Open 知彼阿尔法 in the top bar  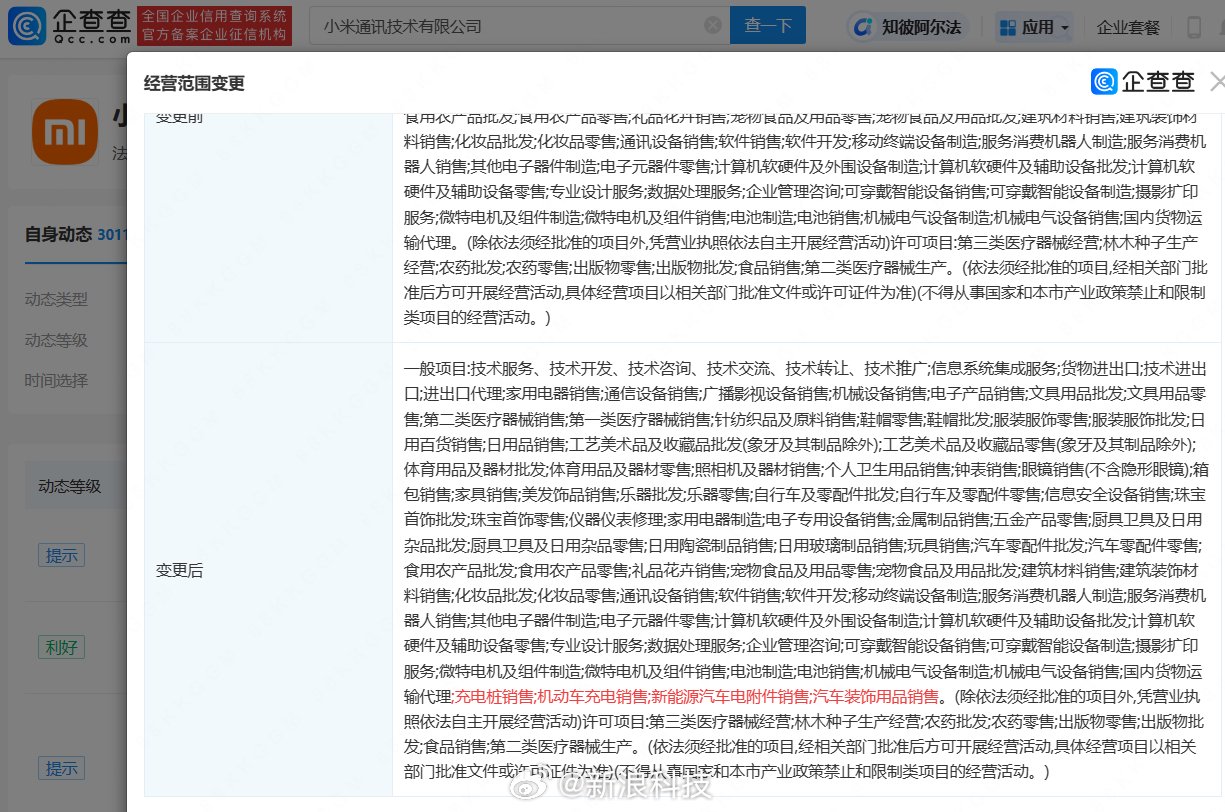(x=908, y=27)
